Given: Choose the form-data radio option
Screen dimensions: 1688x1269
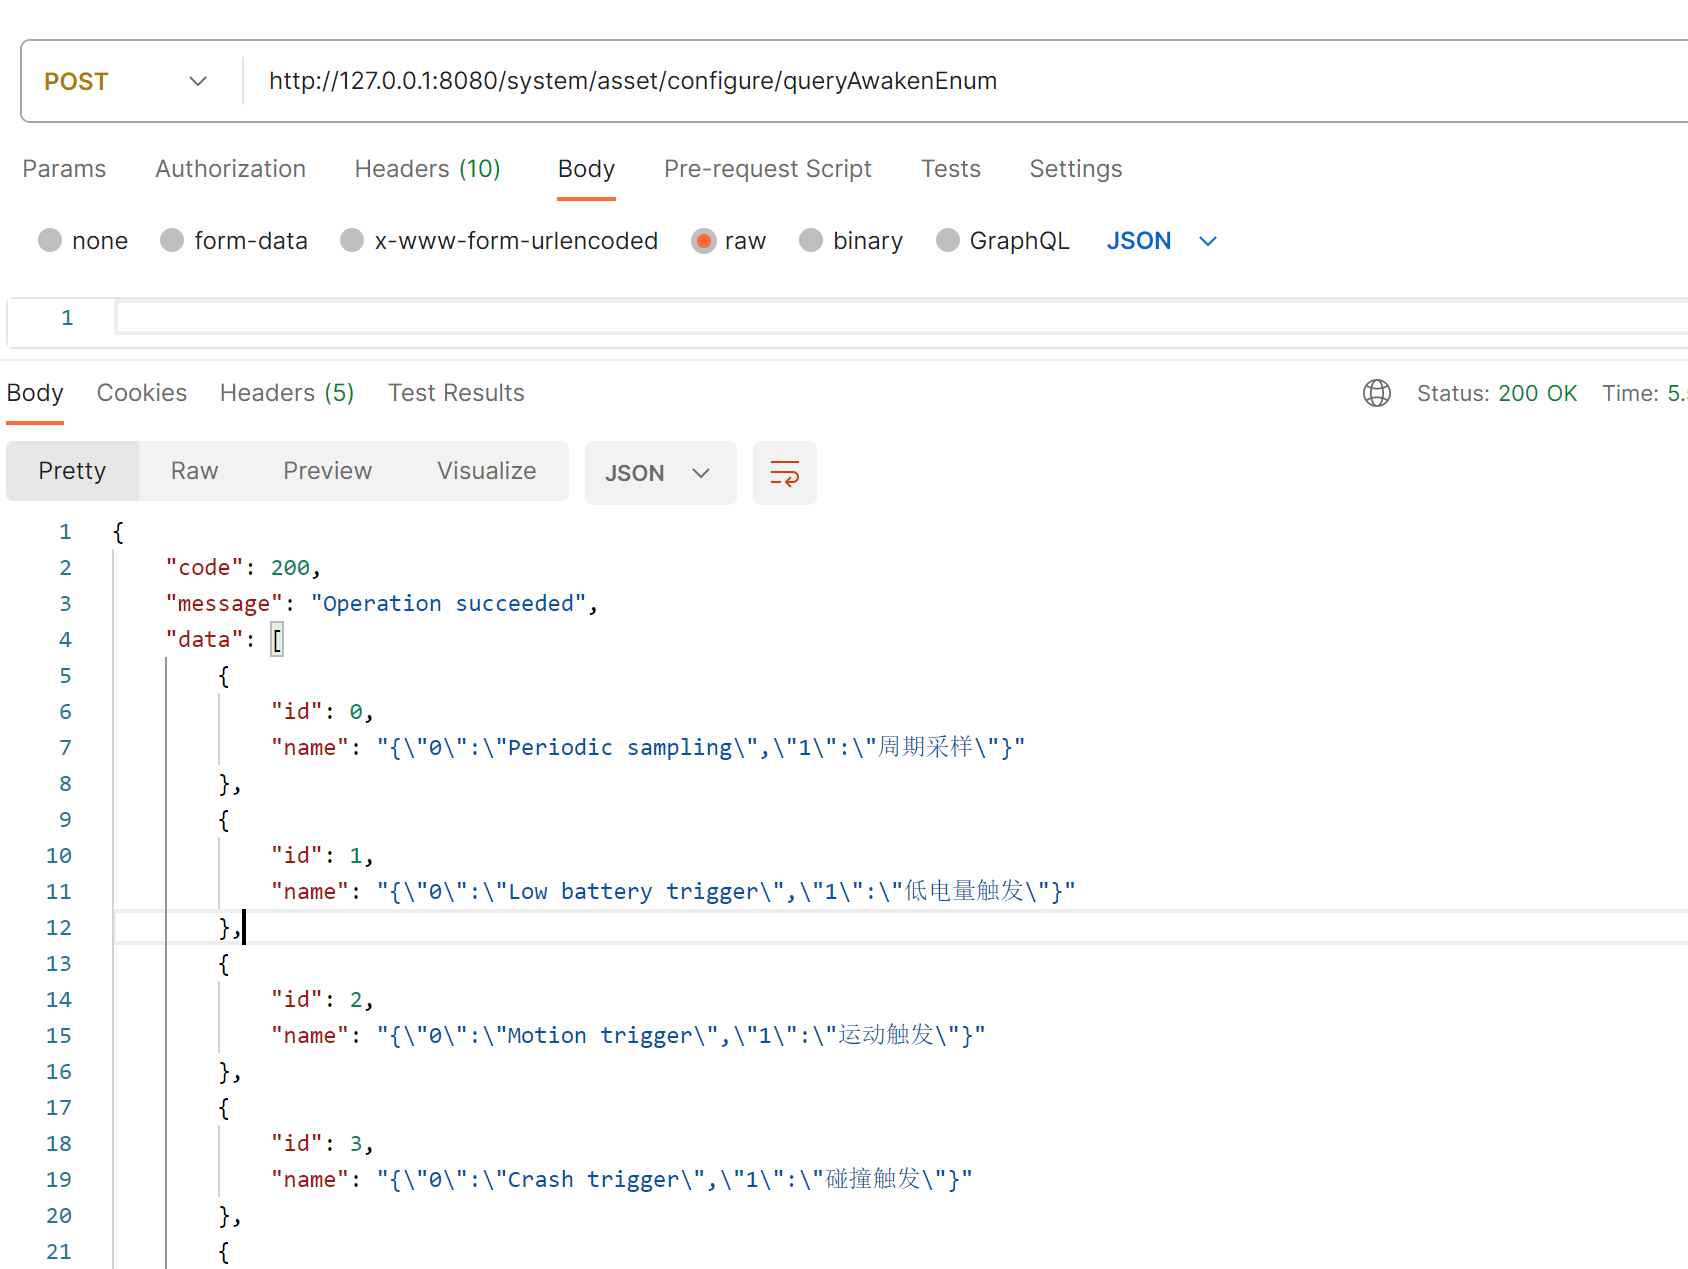Looking at the screenshot, I should (172, 241).
